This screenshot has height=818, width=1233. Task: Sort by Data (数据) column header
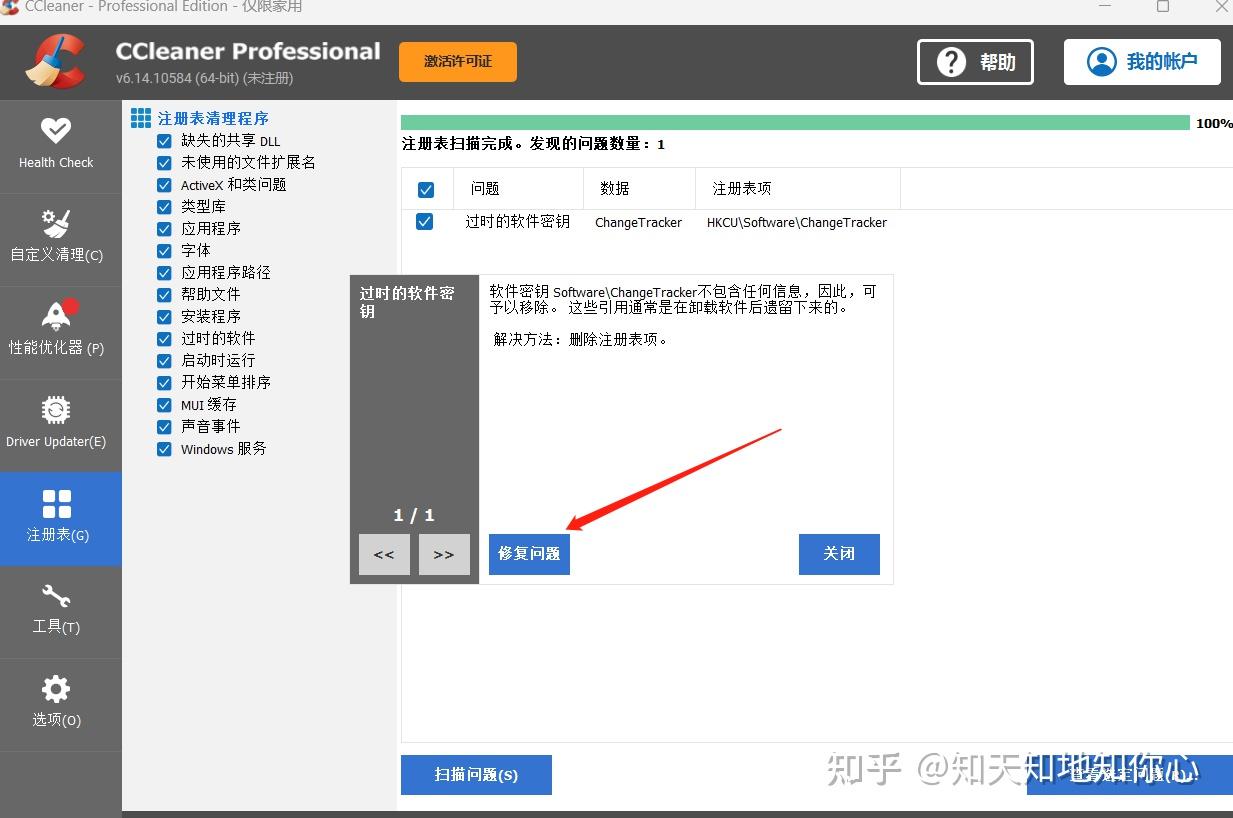coord(639,188)
